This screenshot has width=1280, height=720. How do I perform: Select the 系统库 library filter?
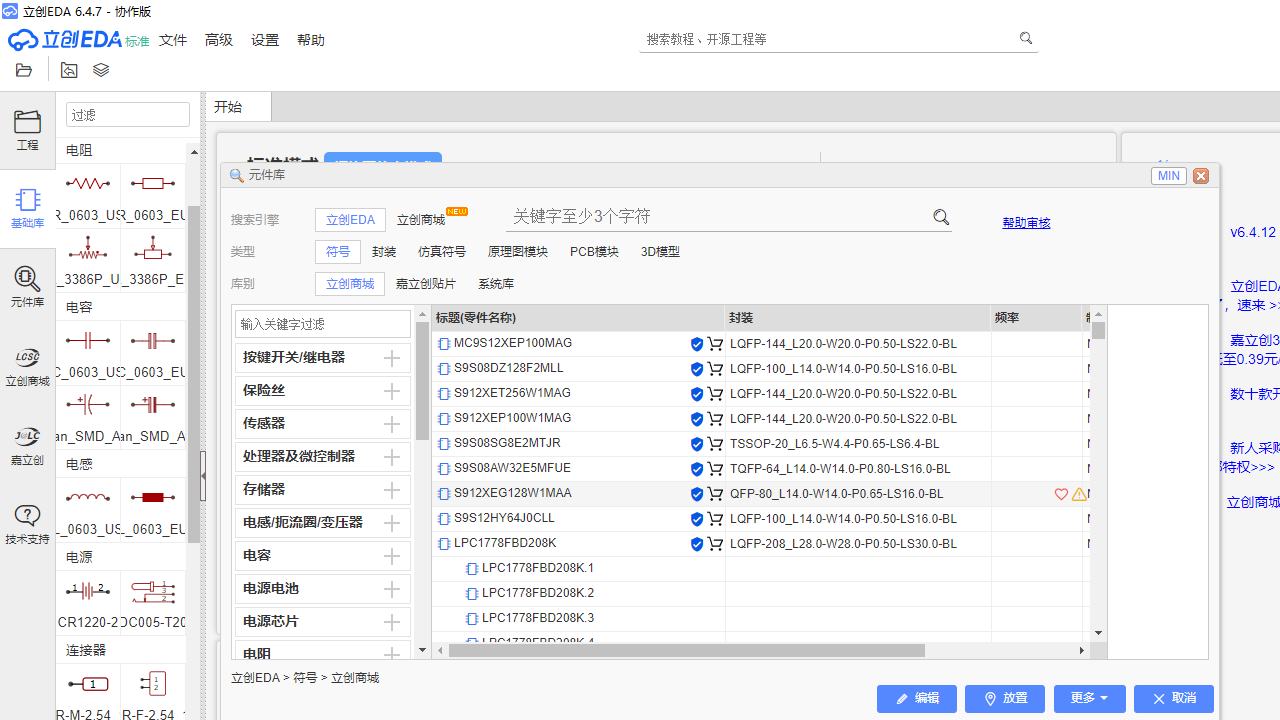pos(496,284)
